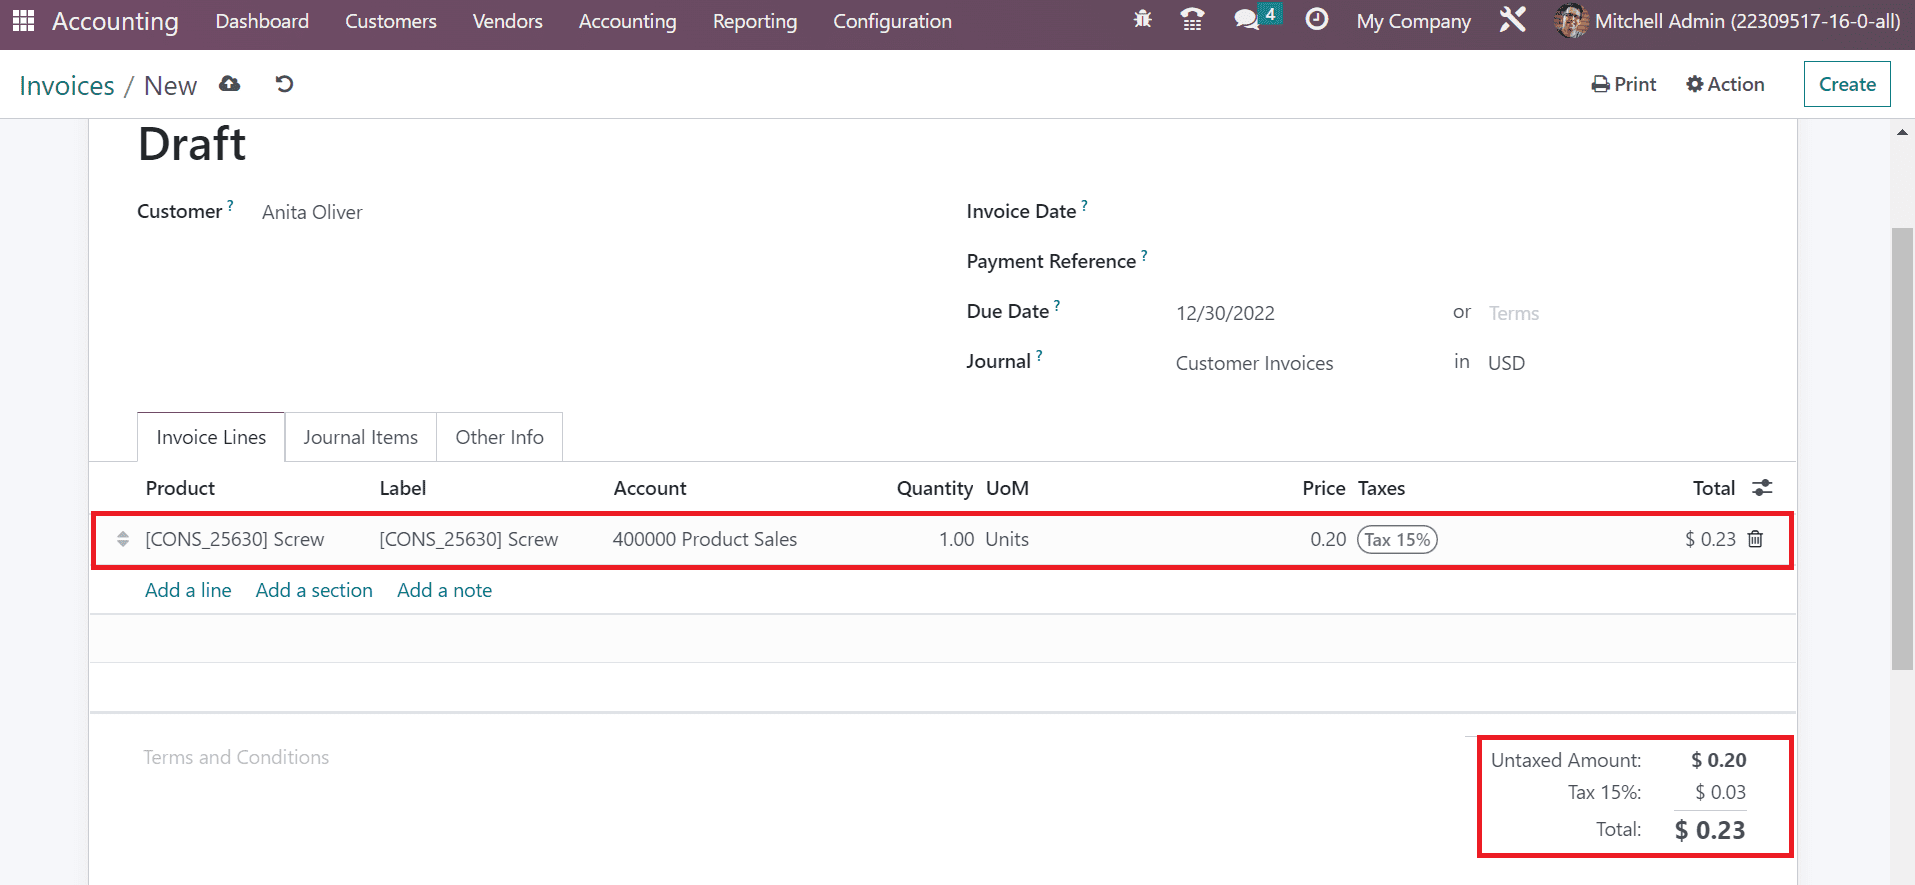Show Due Date help tooltip mark
This screenshot has width=1915, height=885.
1057,305
